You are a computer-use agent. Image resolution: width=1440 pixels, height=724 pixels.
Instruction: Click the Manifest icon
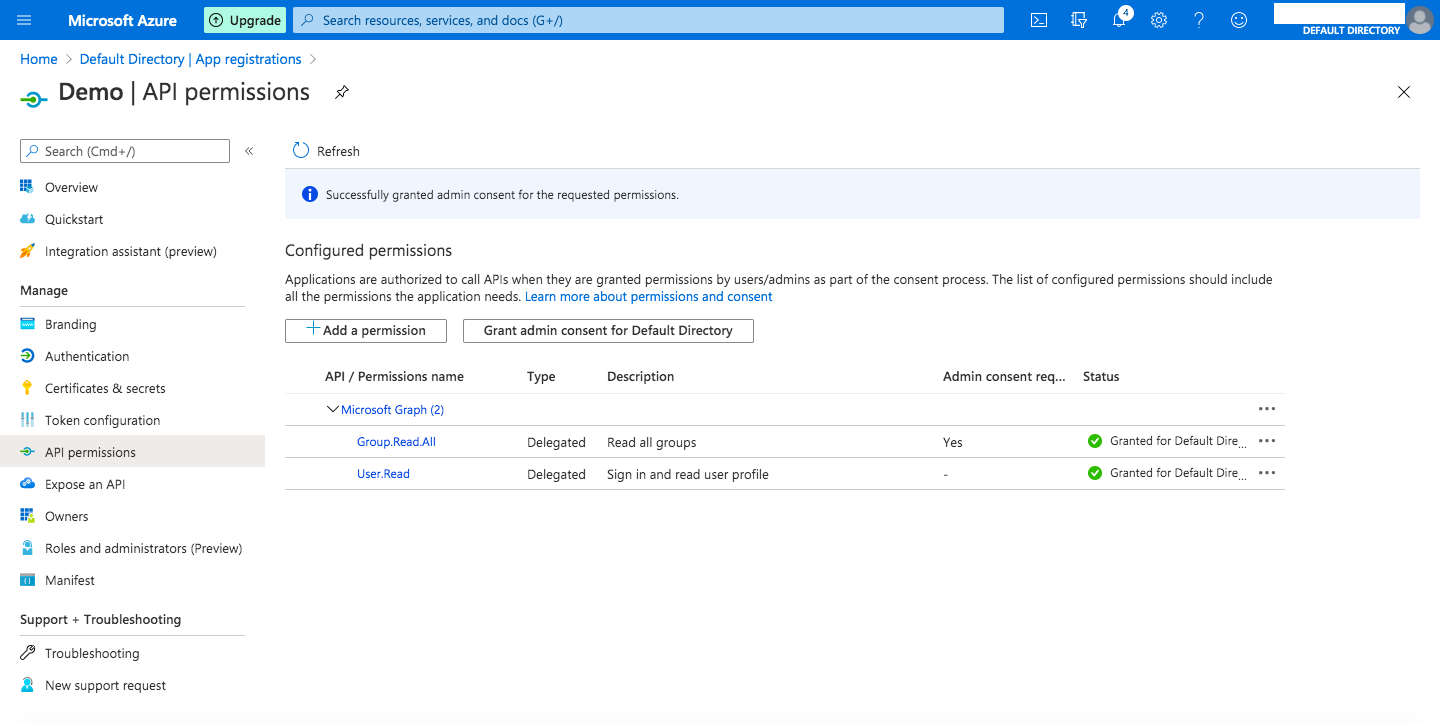tap(27, 580)
